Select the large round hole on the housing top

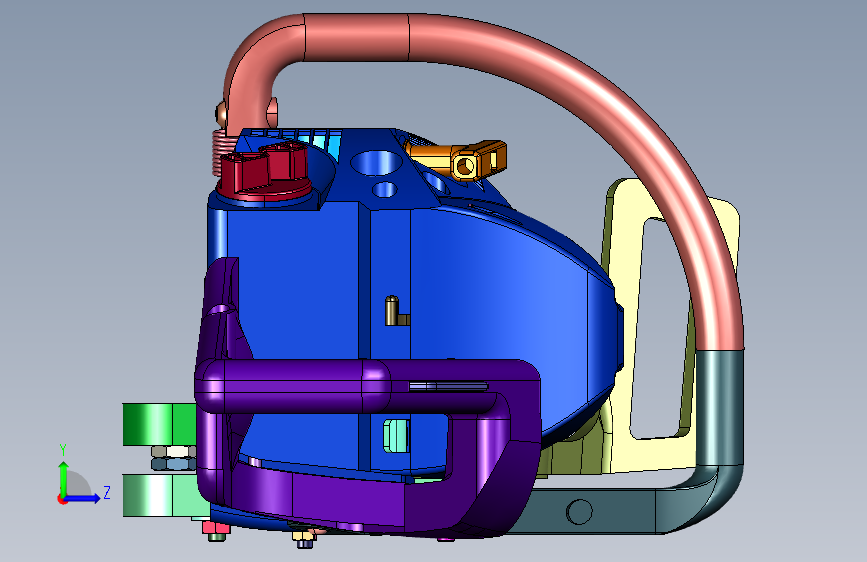pyautogui.click(x=376, y=162)
